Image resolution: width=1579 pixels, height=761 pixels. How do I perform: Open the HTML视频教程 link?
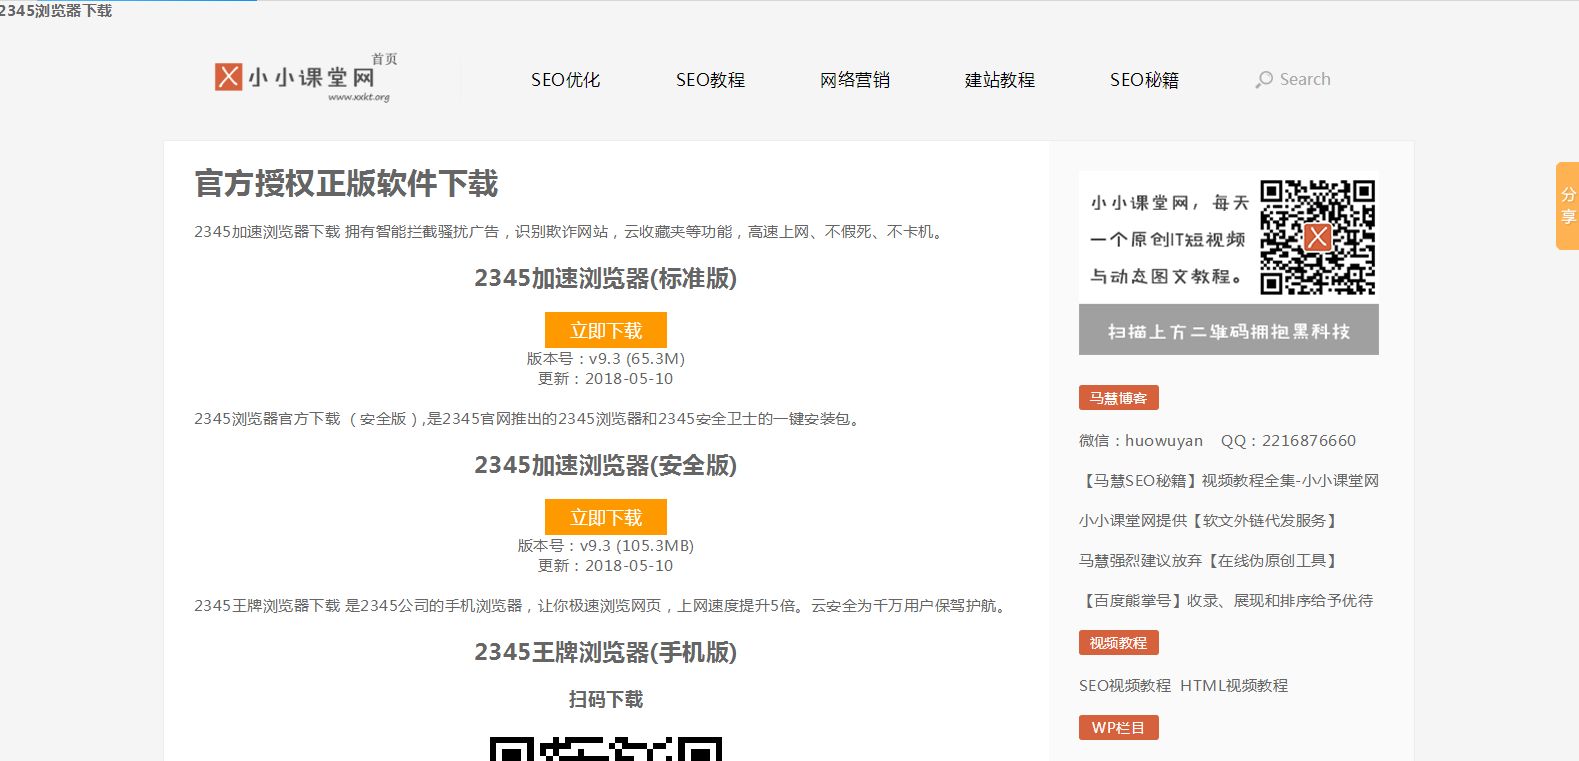coord(1234,686)
